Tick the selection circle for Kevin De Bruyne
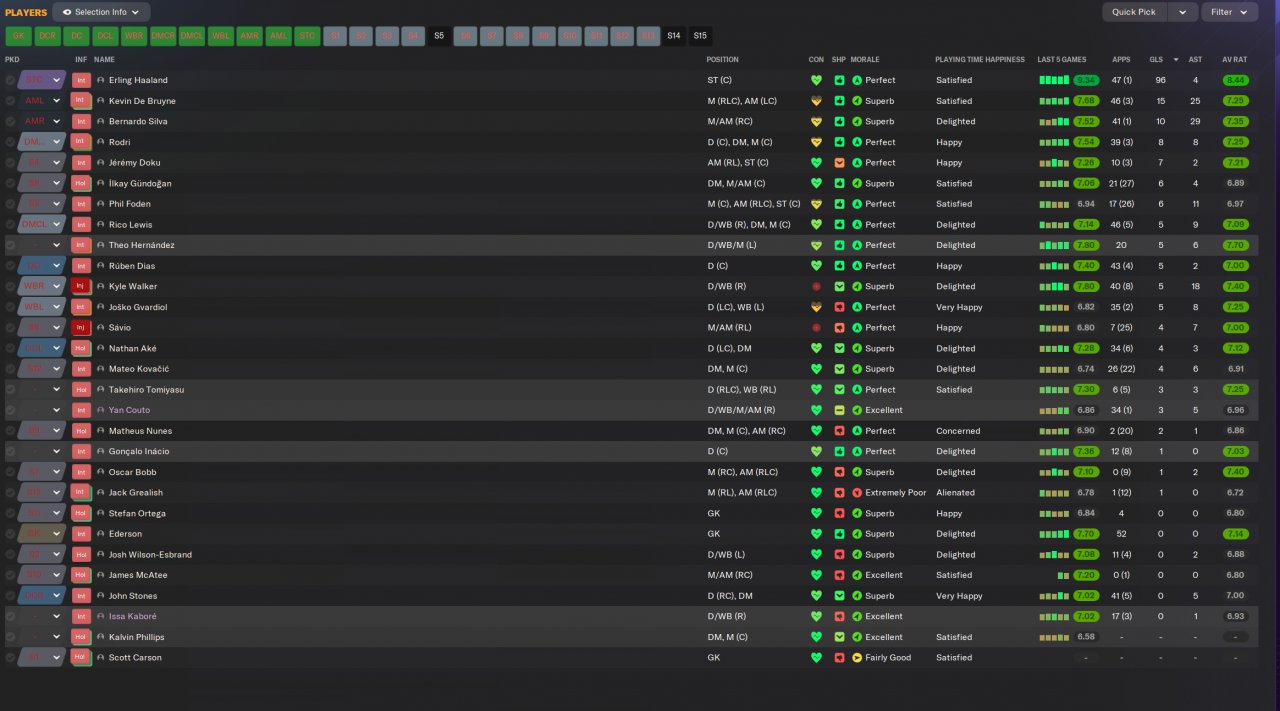This screenshot has width=1280, height=711. click(x=10, y=101)
